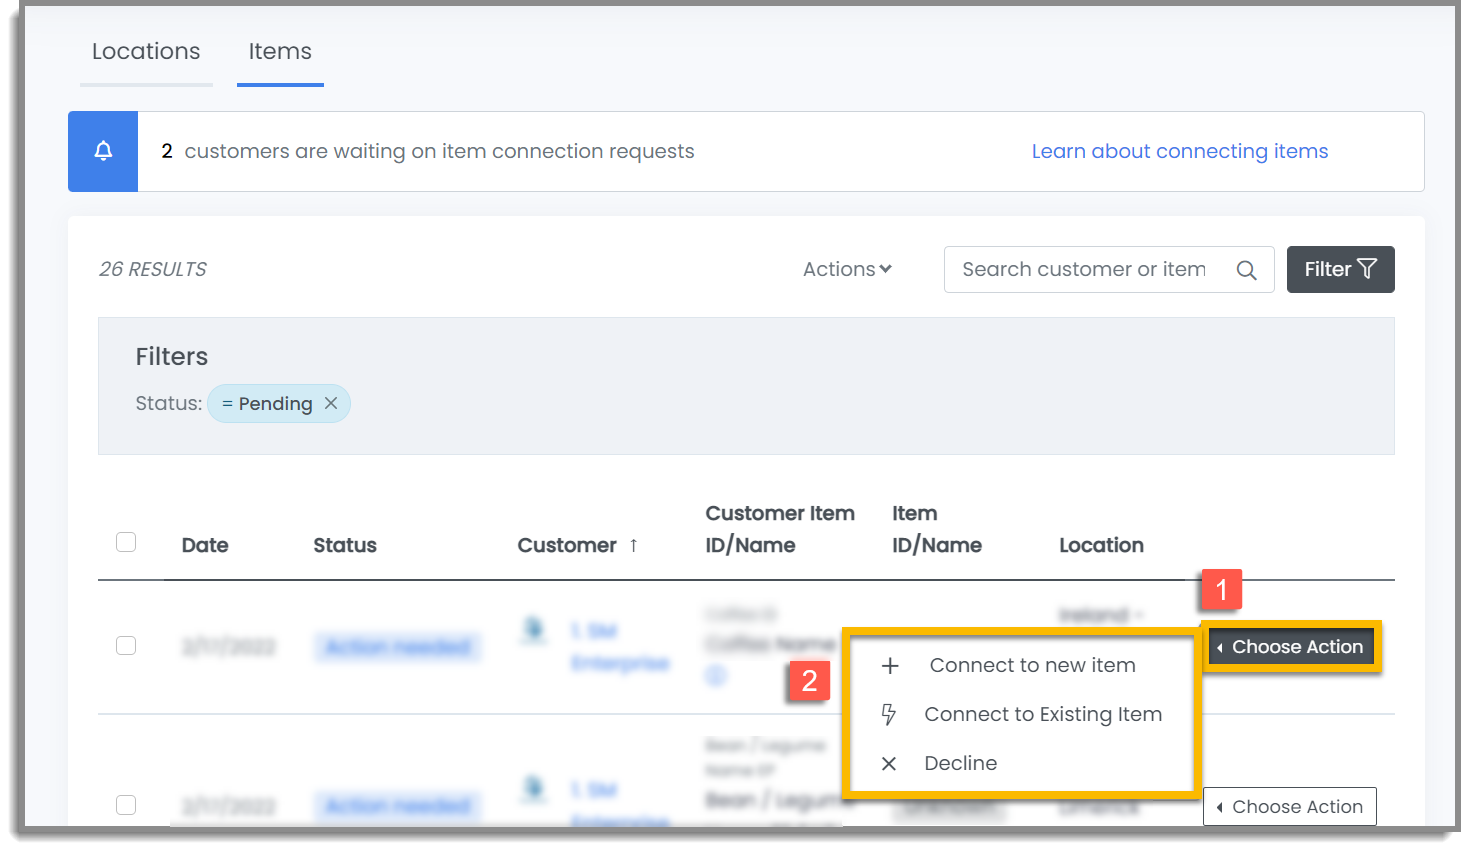
Task: Select the Items tab
Action: click(x=280, y=51)
